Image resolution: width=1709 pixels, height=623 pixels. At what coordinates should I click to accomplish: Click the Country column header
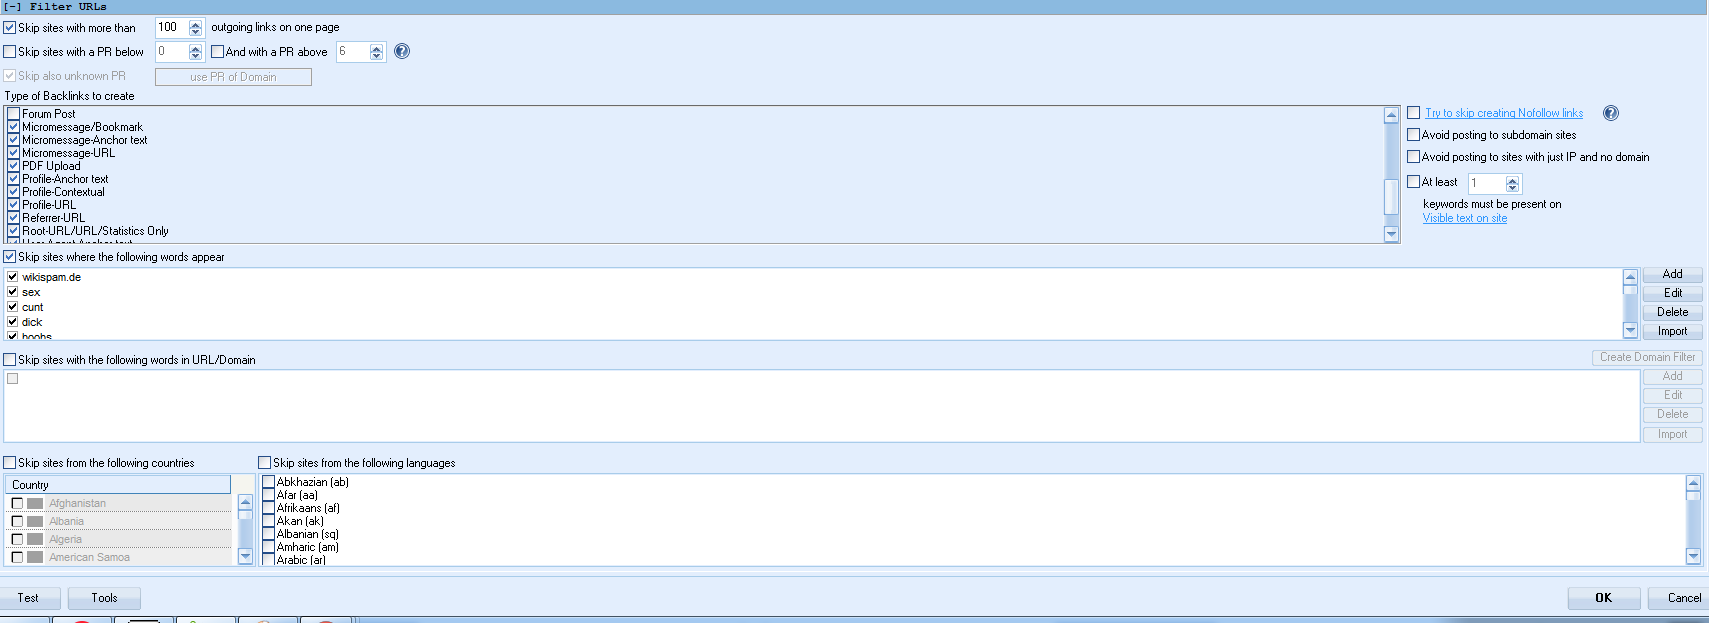coord(118,485)
